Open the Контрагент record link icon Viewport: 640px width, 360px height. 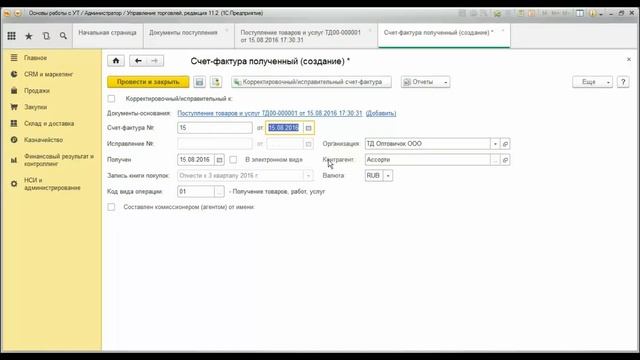tap(505, 160)
